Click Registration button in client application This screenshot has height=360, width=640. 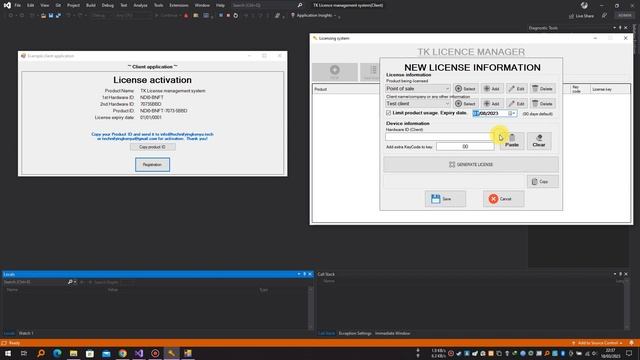click(x=152, y=164)
